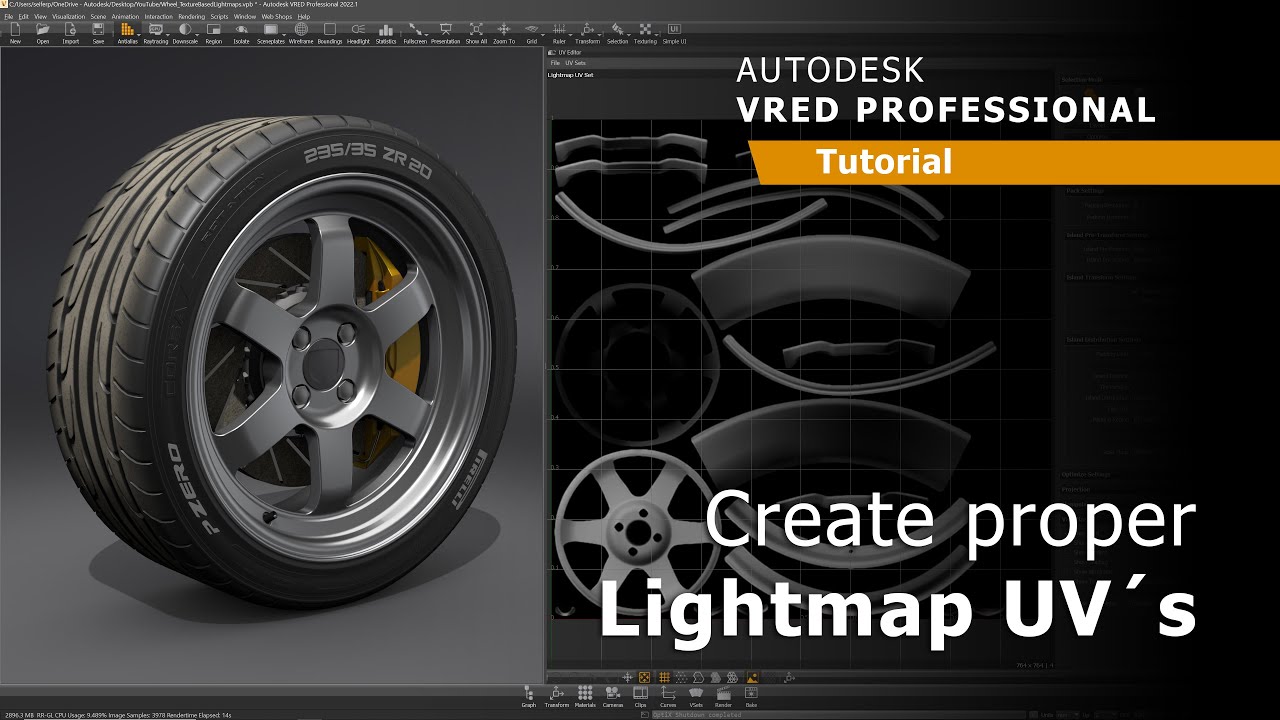Open the UV Sets menu in UV Editor
The width and height of the screenshot is (1280, 720).
coord(576,63)
